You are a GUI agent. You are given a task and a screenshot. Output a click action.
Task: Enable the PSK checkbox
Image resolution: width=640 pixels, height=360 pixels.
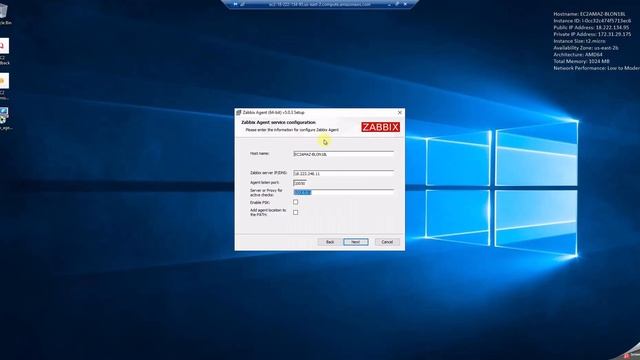296,202
